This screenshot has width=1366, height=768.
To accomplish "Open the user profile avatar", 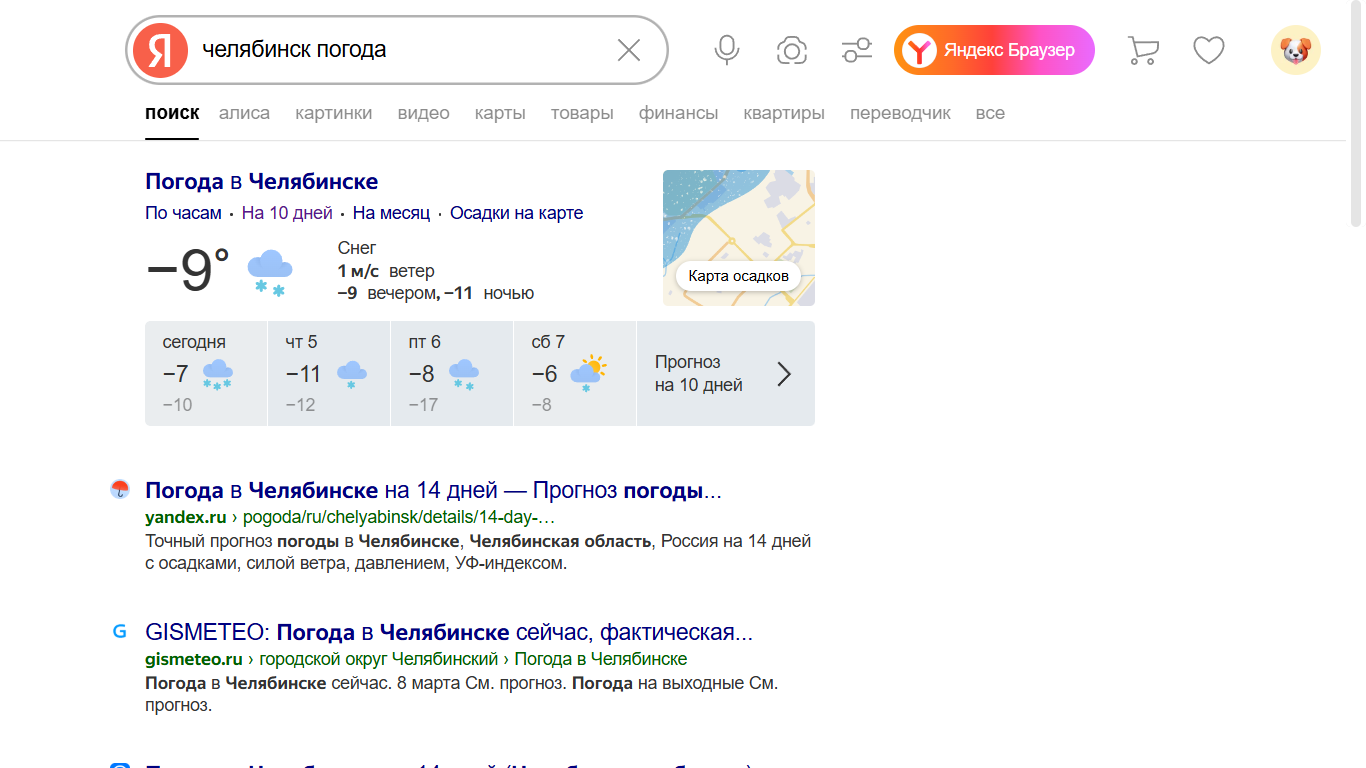I will point(1296,50).
